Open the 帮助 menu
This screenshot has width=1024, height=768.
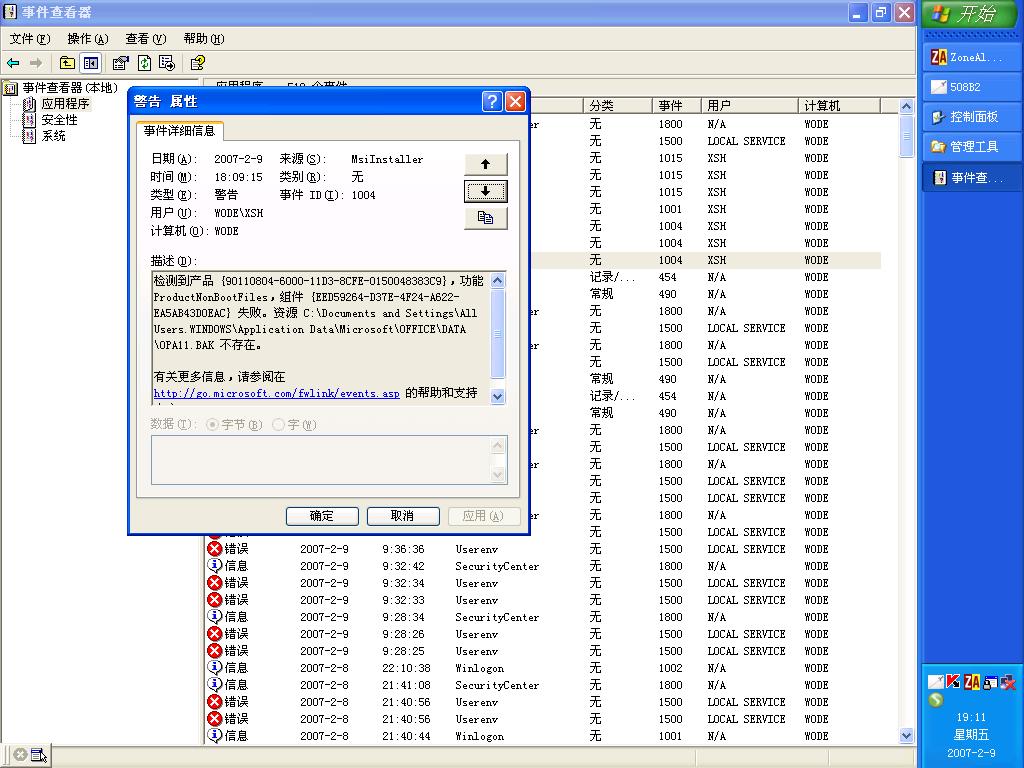click(x=204, y=39)
